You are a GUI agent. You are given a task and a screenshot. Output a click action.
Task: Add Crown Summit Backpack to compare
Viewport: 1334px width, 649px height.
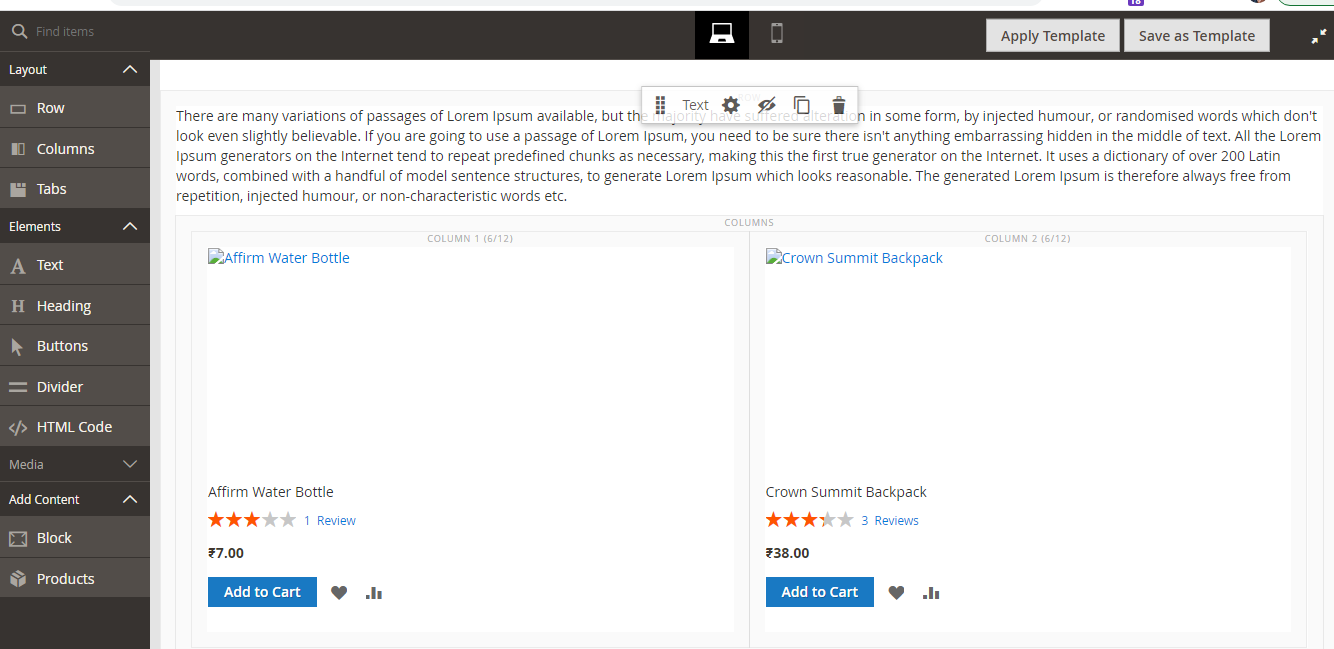pos(931,592)
